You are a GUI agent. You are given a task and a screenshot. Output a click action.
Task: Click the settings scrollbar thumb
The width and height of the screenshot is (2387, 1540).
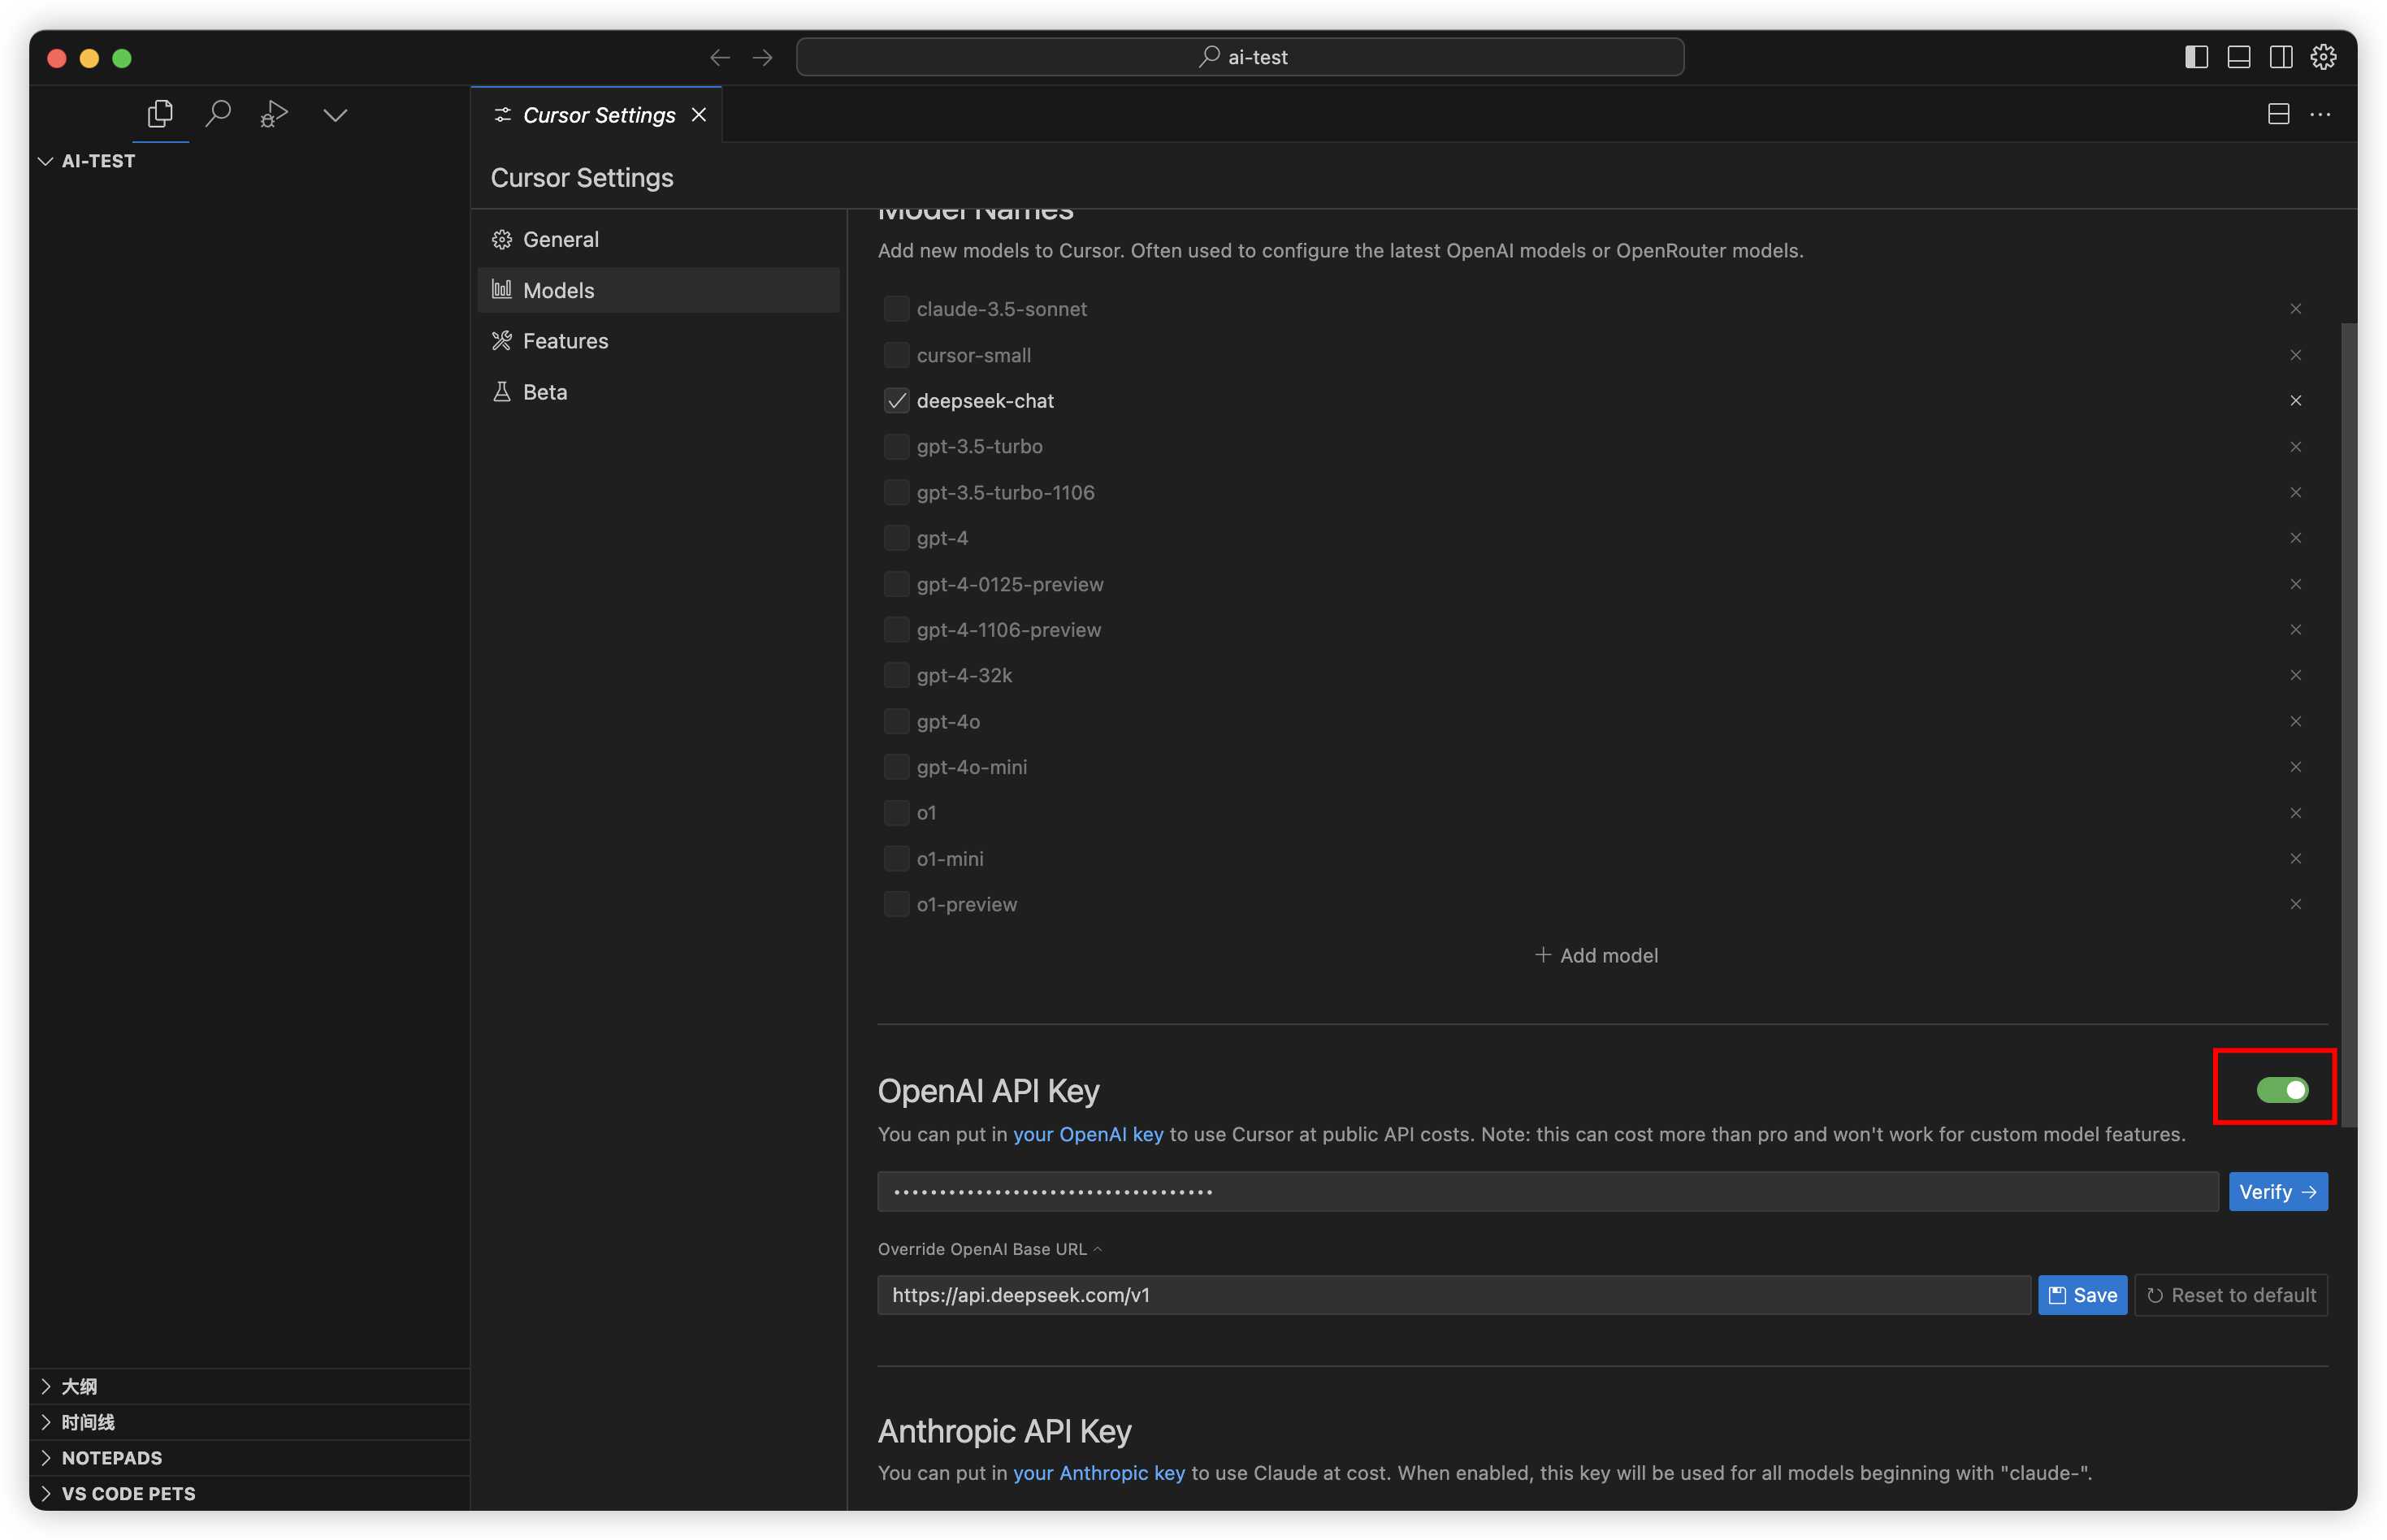(x=2347, y=725)
